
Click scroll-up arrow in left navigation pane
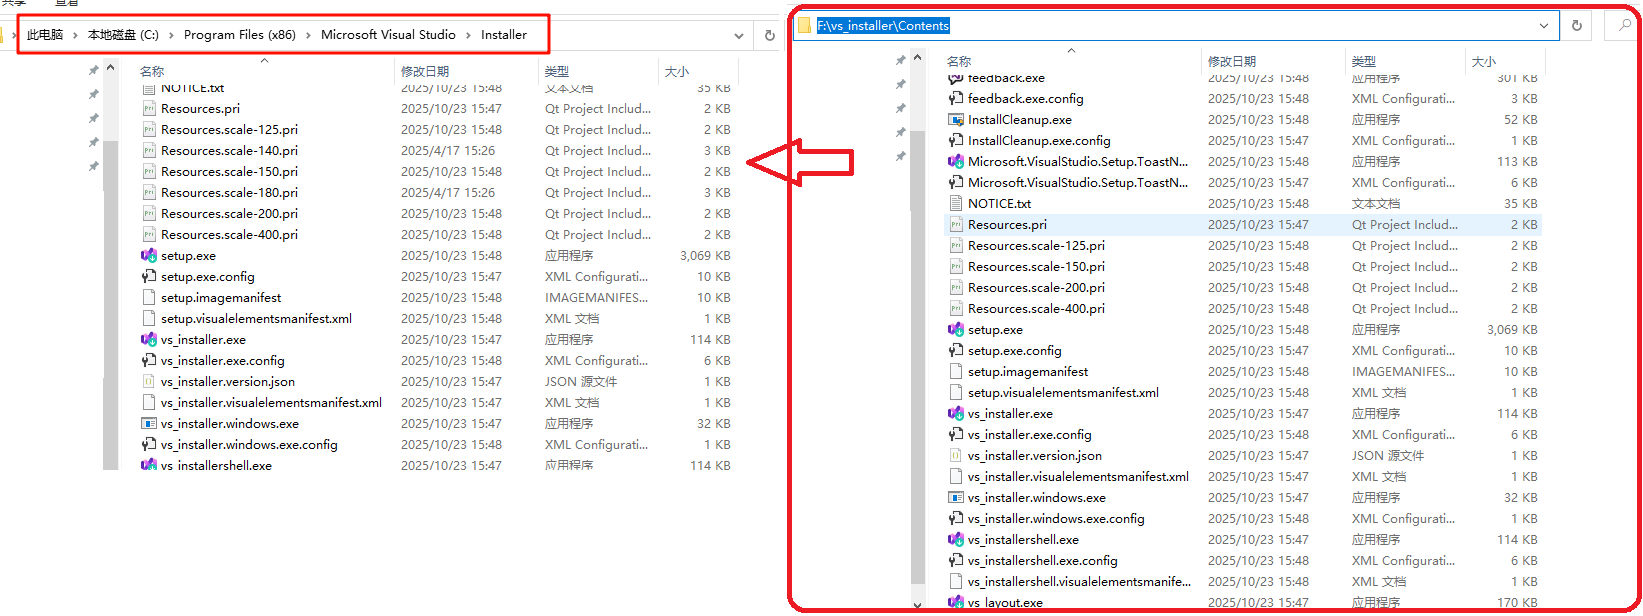pos(110,68)
